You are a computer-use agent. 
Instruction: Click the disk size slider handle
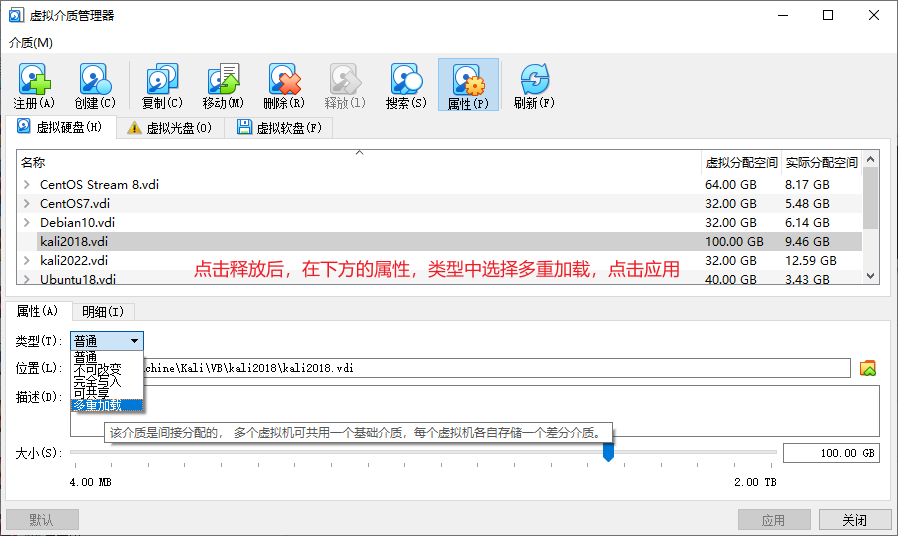tap(608, 453)
